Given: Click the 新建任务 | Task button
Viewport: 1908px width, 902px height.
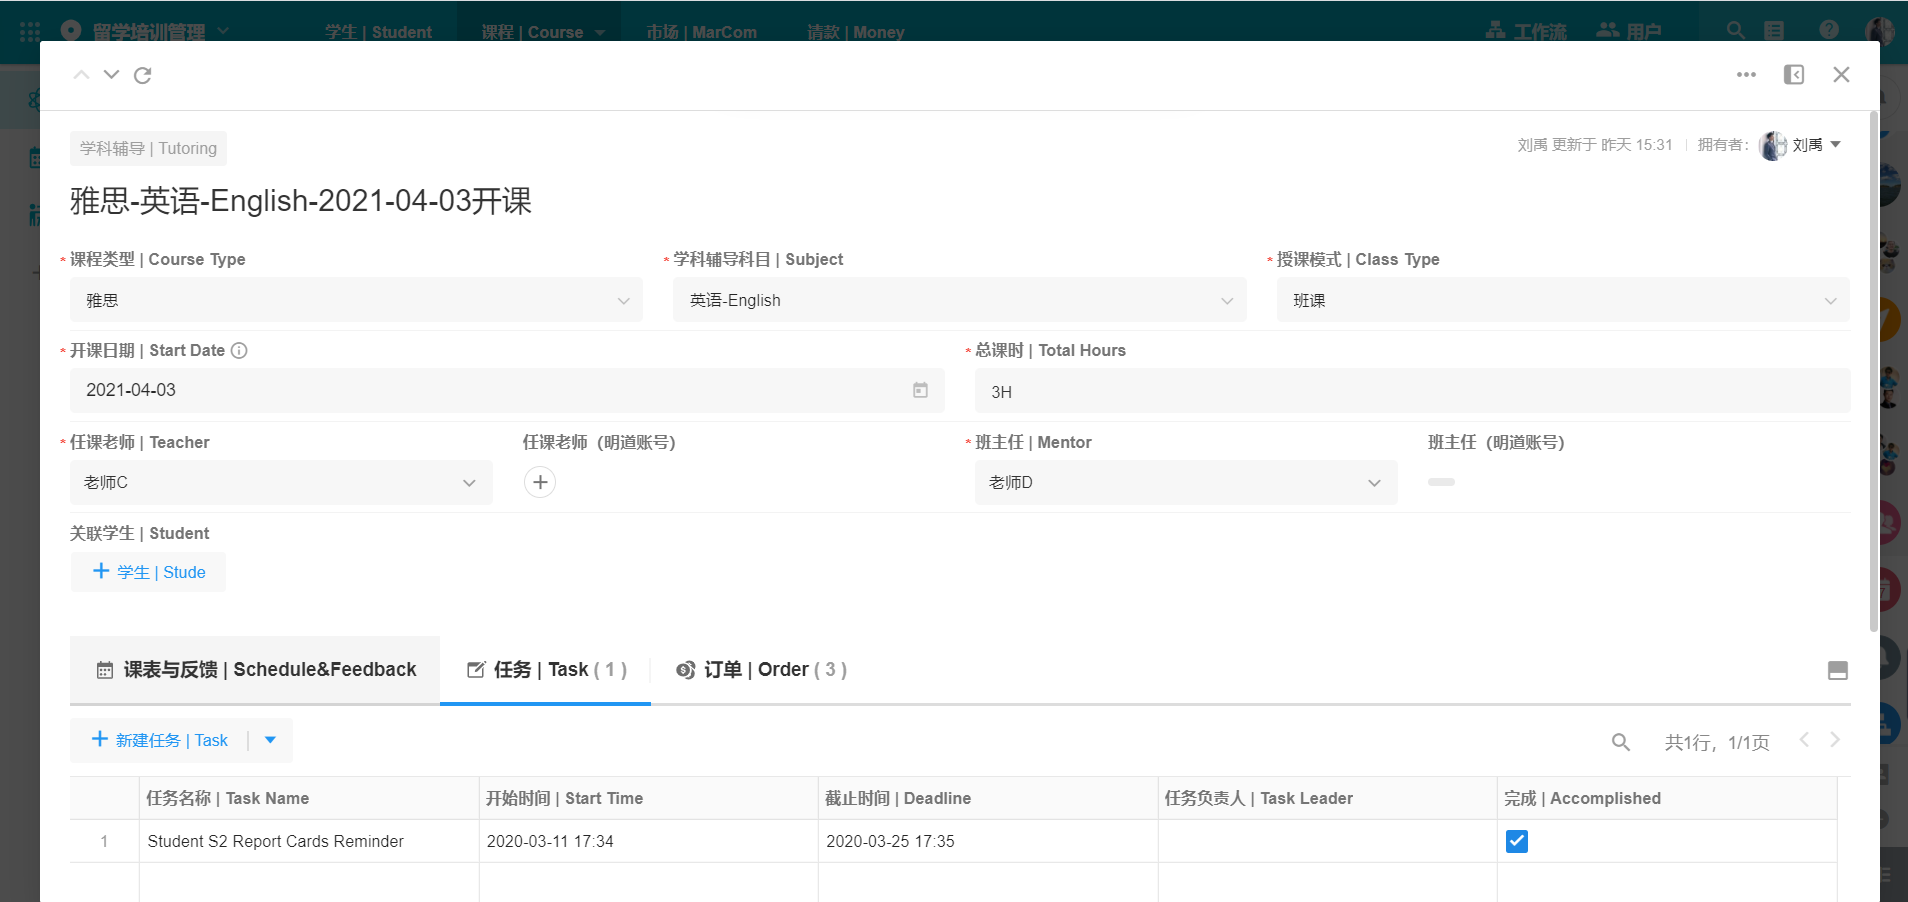Looking at the screenshot, I should (x=160, y=740).
